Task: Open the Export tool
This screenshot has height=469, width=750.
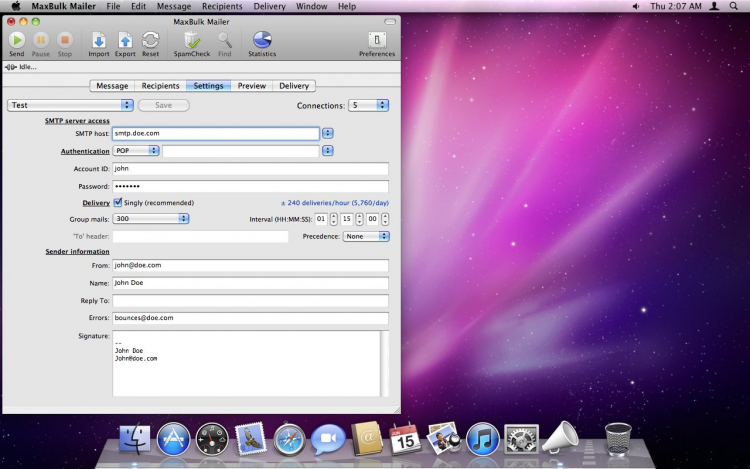Action: click(125, 40)
